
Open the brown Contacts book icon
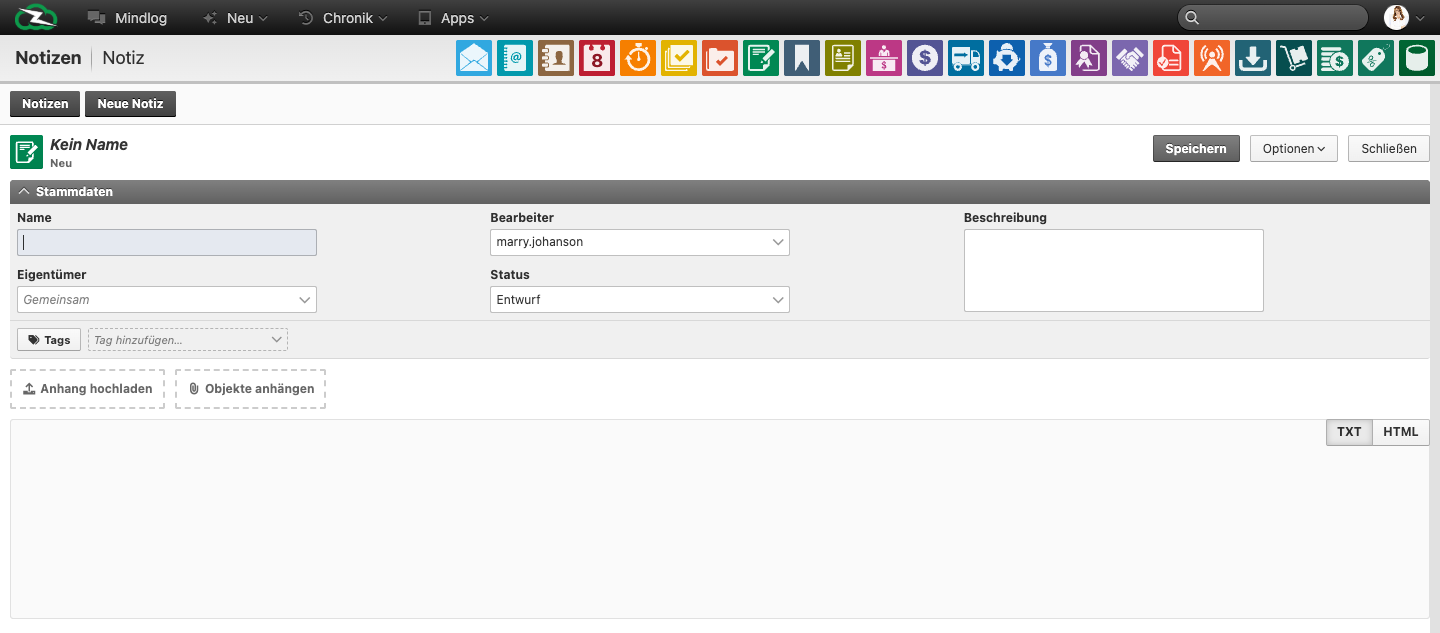(x=556, y=58)
